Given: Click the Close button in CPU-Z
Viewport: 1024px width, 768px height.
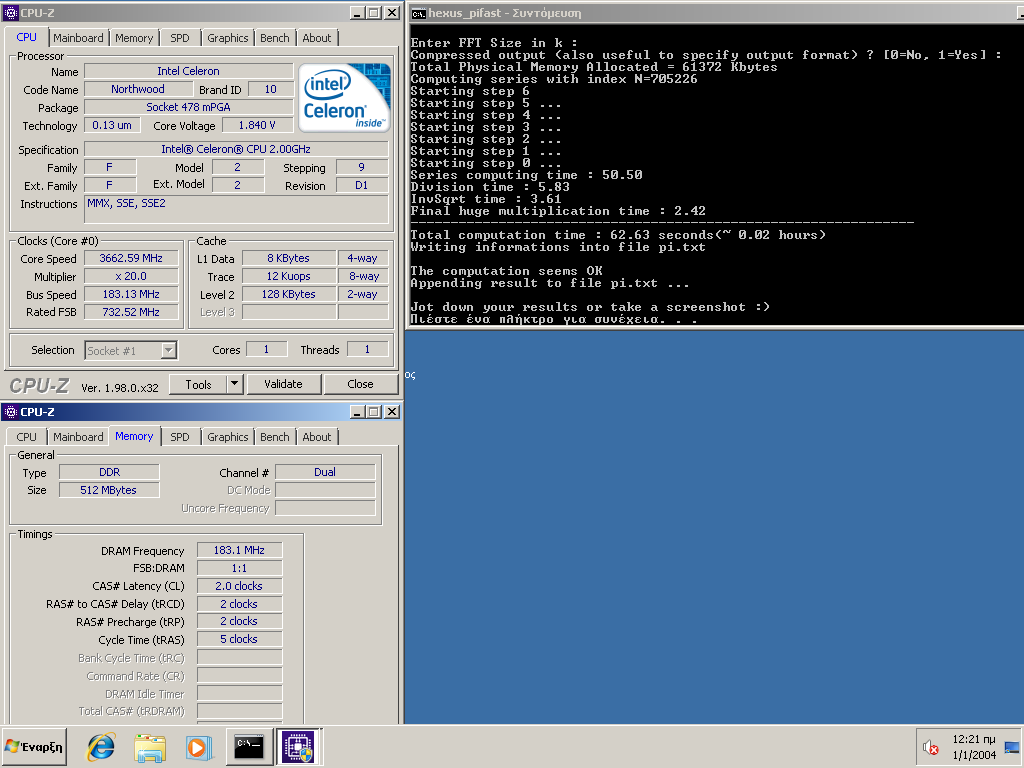Looking at the screenshot, I should coord(360,385).
